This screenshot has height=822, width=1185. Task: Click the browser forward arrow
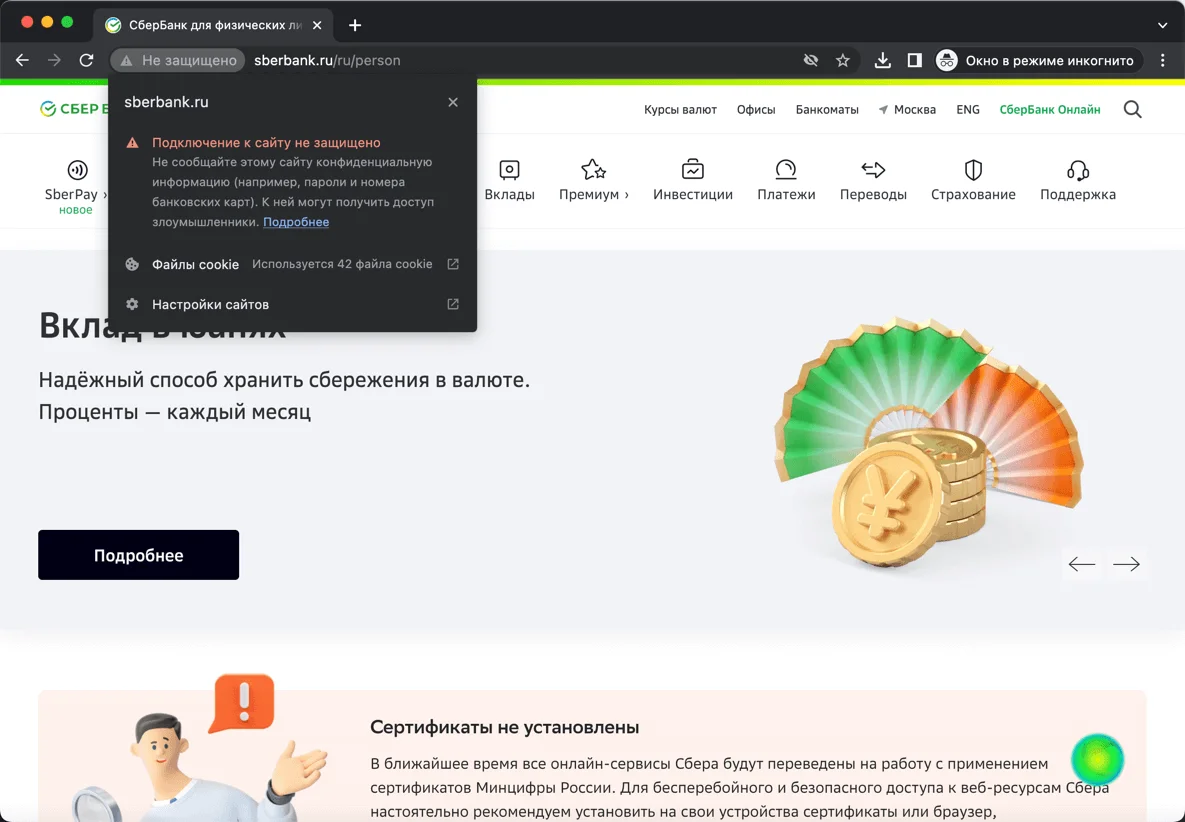point(54,60)
